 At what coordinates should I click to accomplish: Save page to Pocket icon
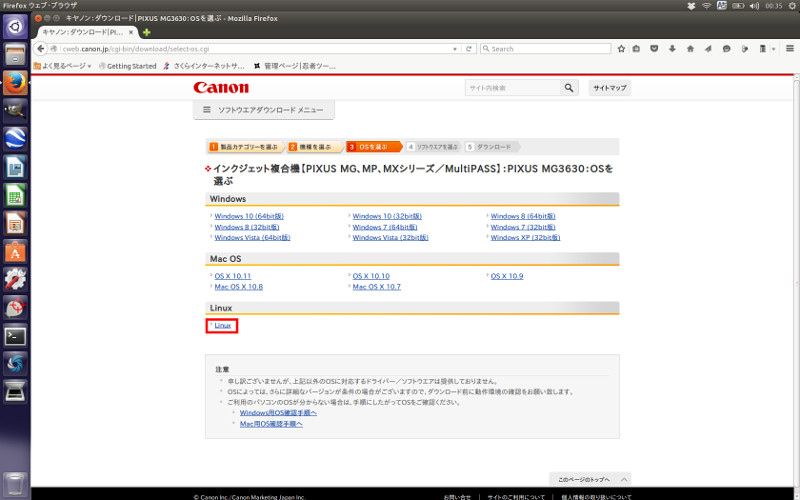point(654,48)
